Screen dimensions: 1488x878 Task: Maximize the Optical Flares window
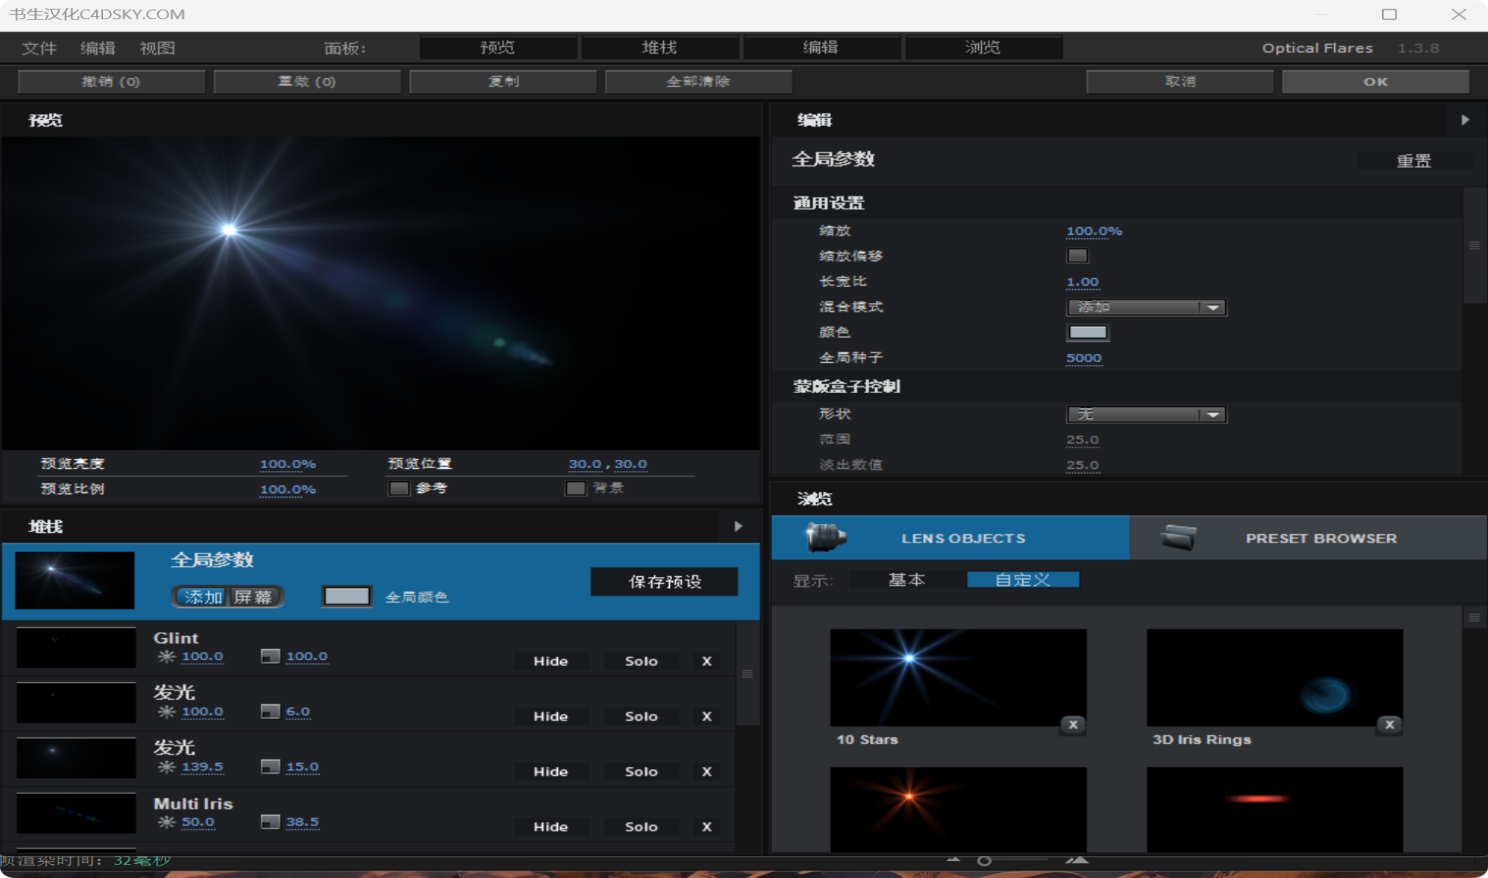point(1389,14)
